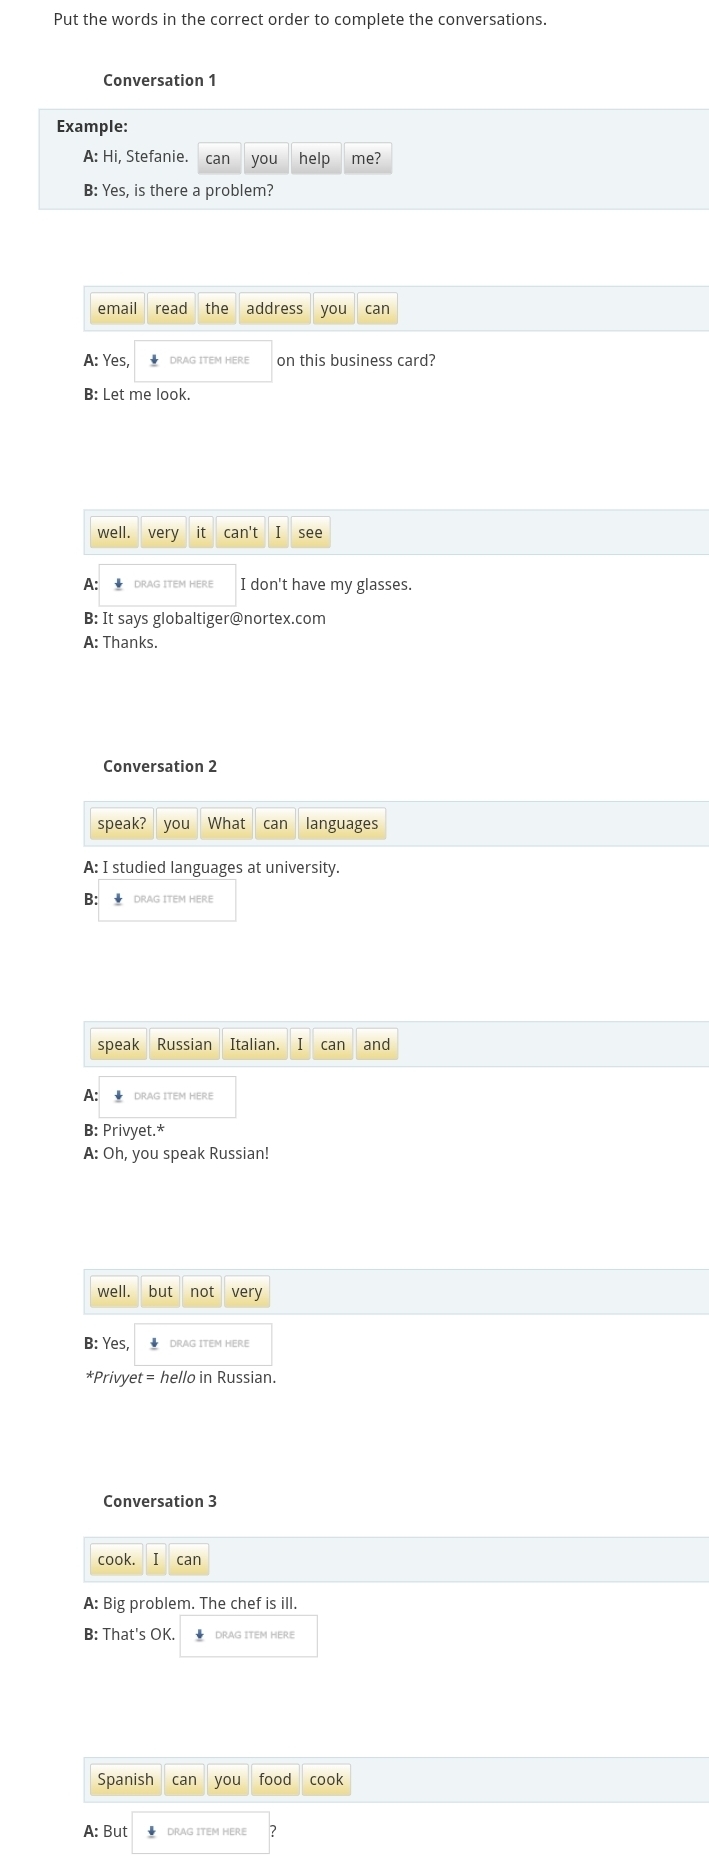Image resolution: width=709 pixels, height=1855 pixels.
Task: Click Conversation 2 speaker B's drop box
Action: click(x=167, y=900)
